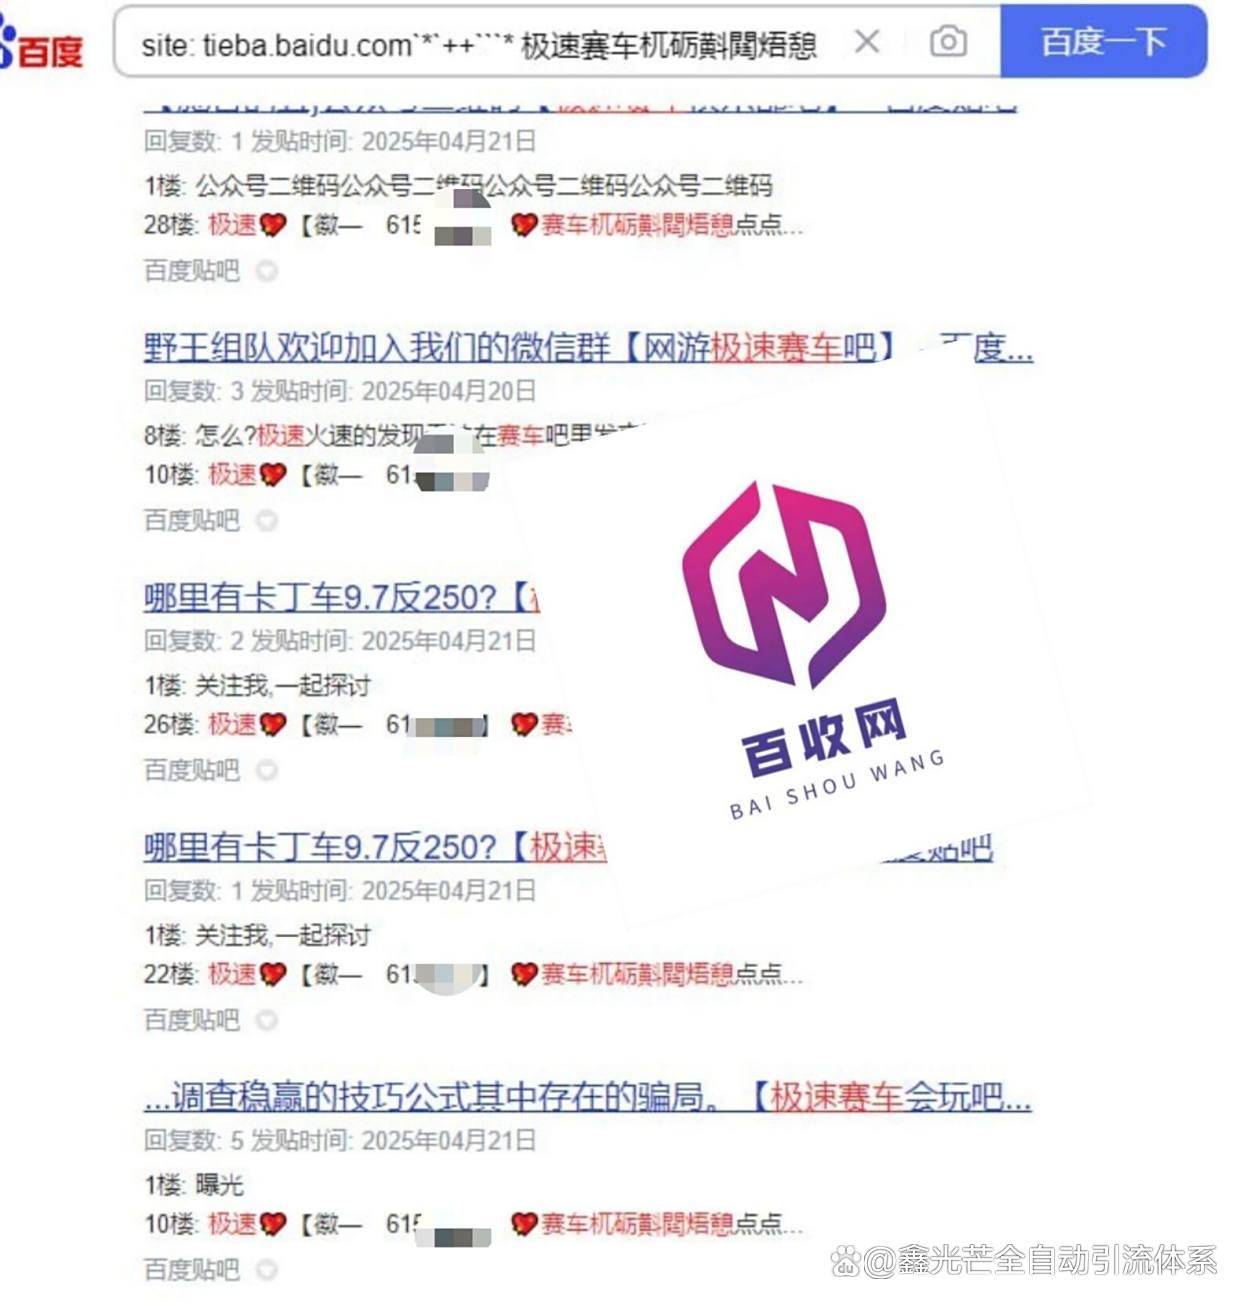Expand icon beside fourth 百度贴吧 source
Image resolution: width=1242 pixels, height=1304 pixels.
coord(266,1021)
